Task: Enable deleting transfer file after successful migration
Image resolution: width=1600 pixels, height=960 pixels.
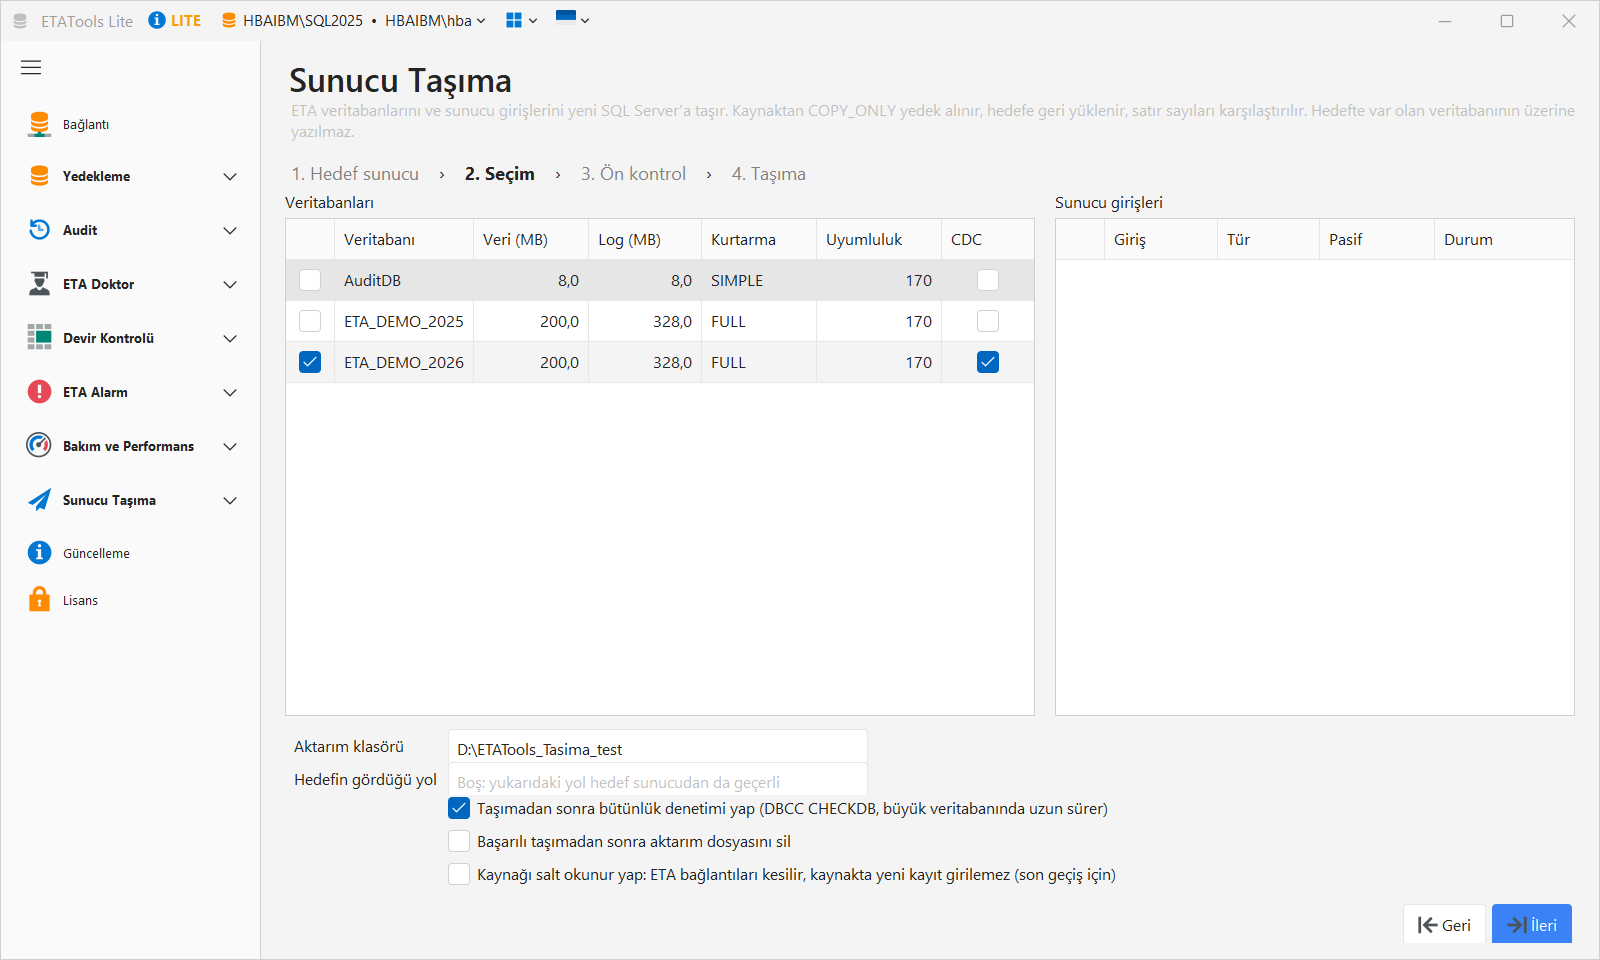Action: point(459,841)
